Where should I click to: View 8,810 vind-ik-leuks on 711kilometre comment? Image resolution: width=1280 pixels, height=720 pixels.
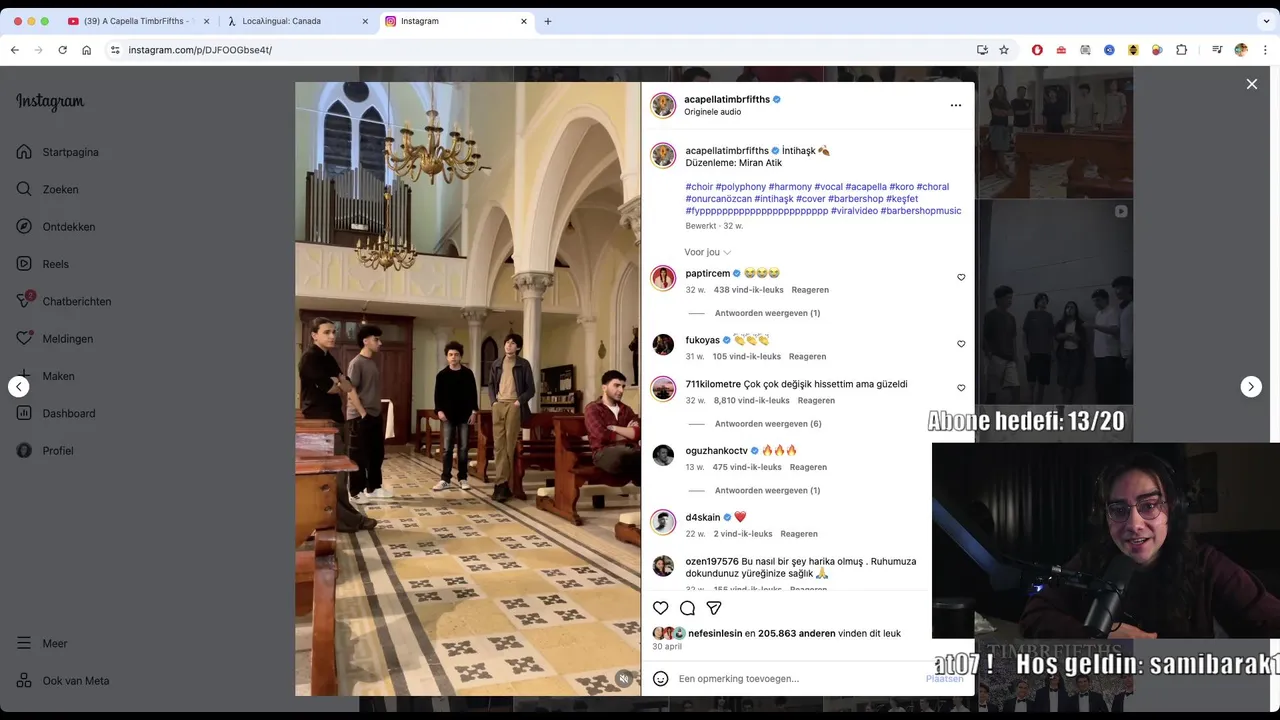coord(751,401)
